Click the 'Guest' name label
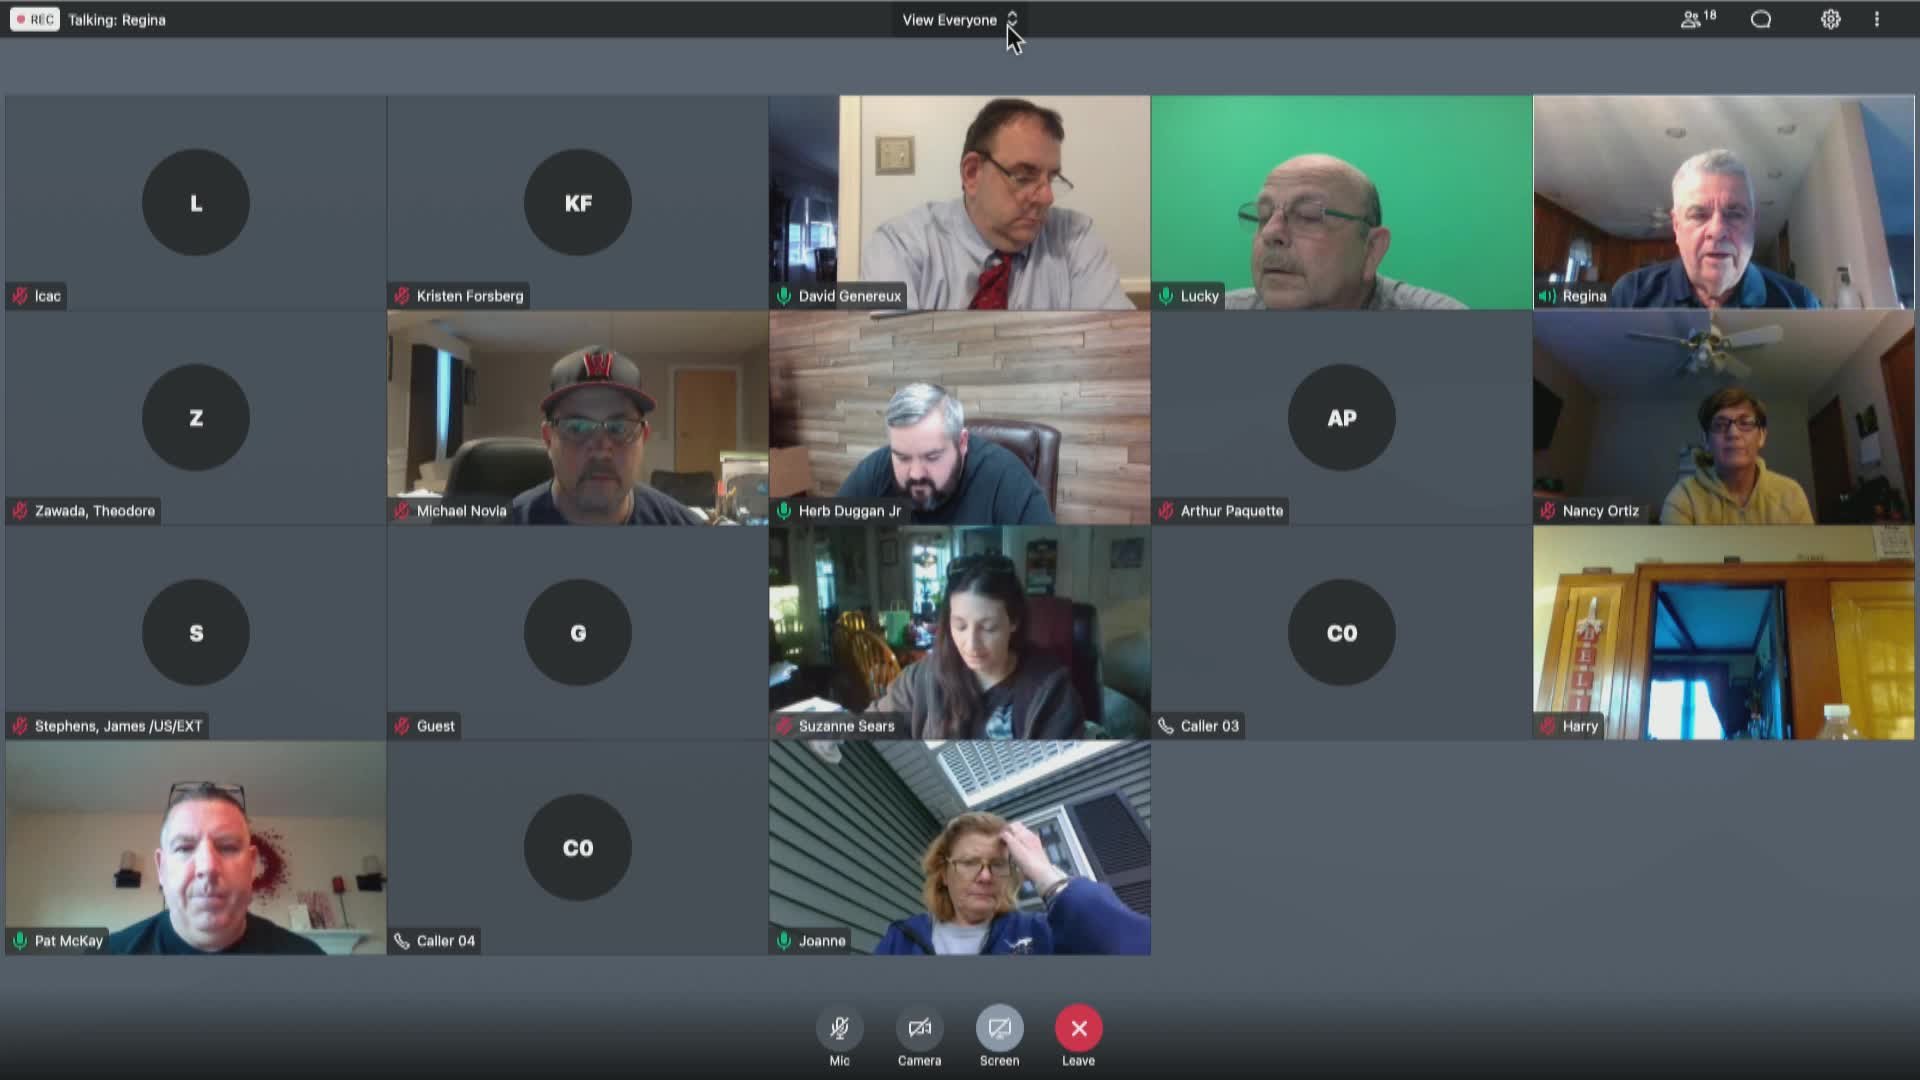The height and width of the screenshot is (1080, 1920). pos(436,726)
